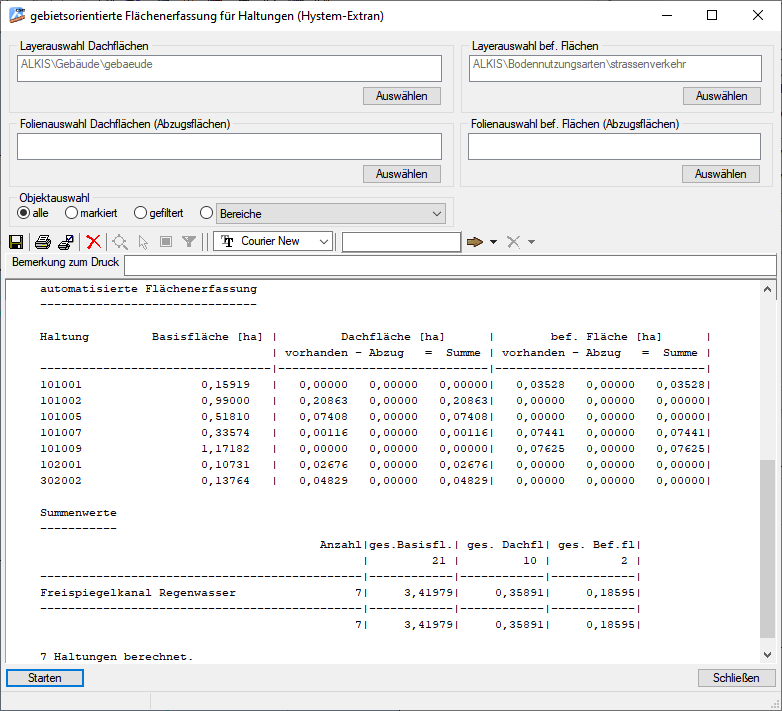
Task: Click the save (floppy disk) icon
Action: click(16, 242)
